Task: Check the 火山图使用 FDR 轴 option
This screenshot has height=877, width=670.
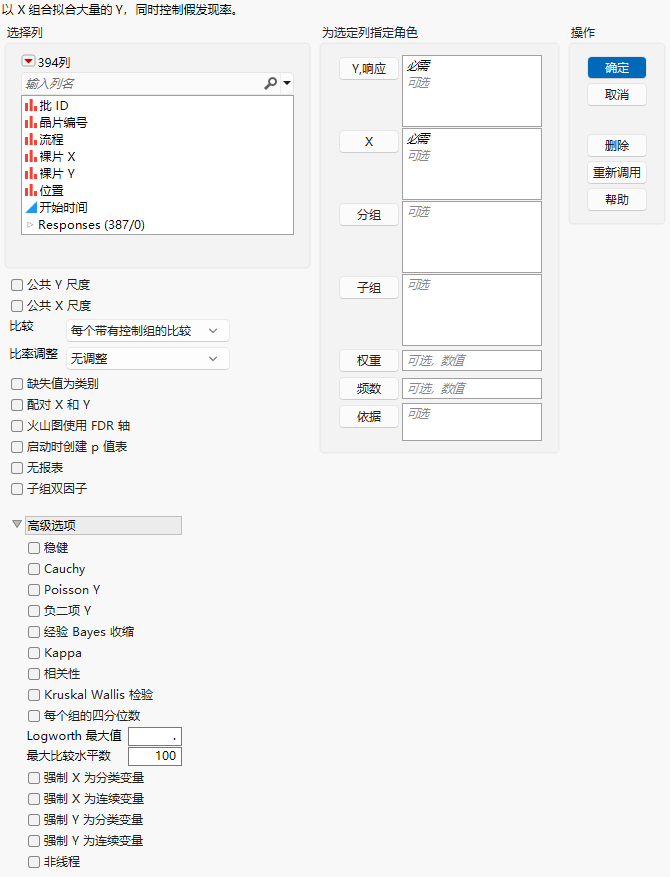Action: point(17,426)
